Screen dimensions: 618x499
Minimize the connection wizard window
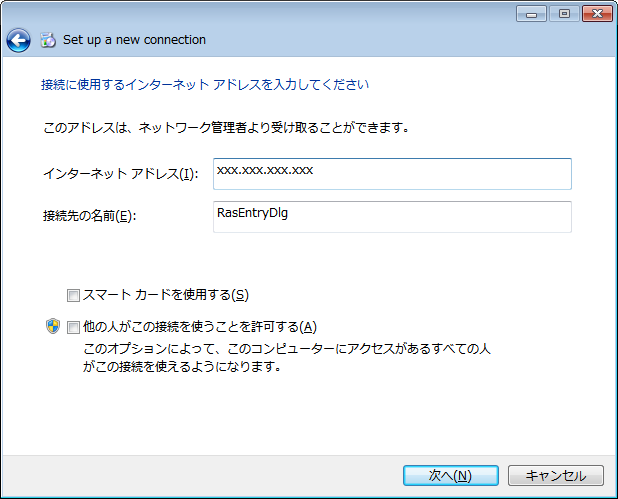pos(531,14)
